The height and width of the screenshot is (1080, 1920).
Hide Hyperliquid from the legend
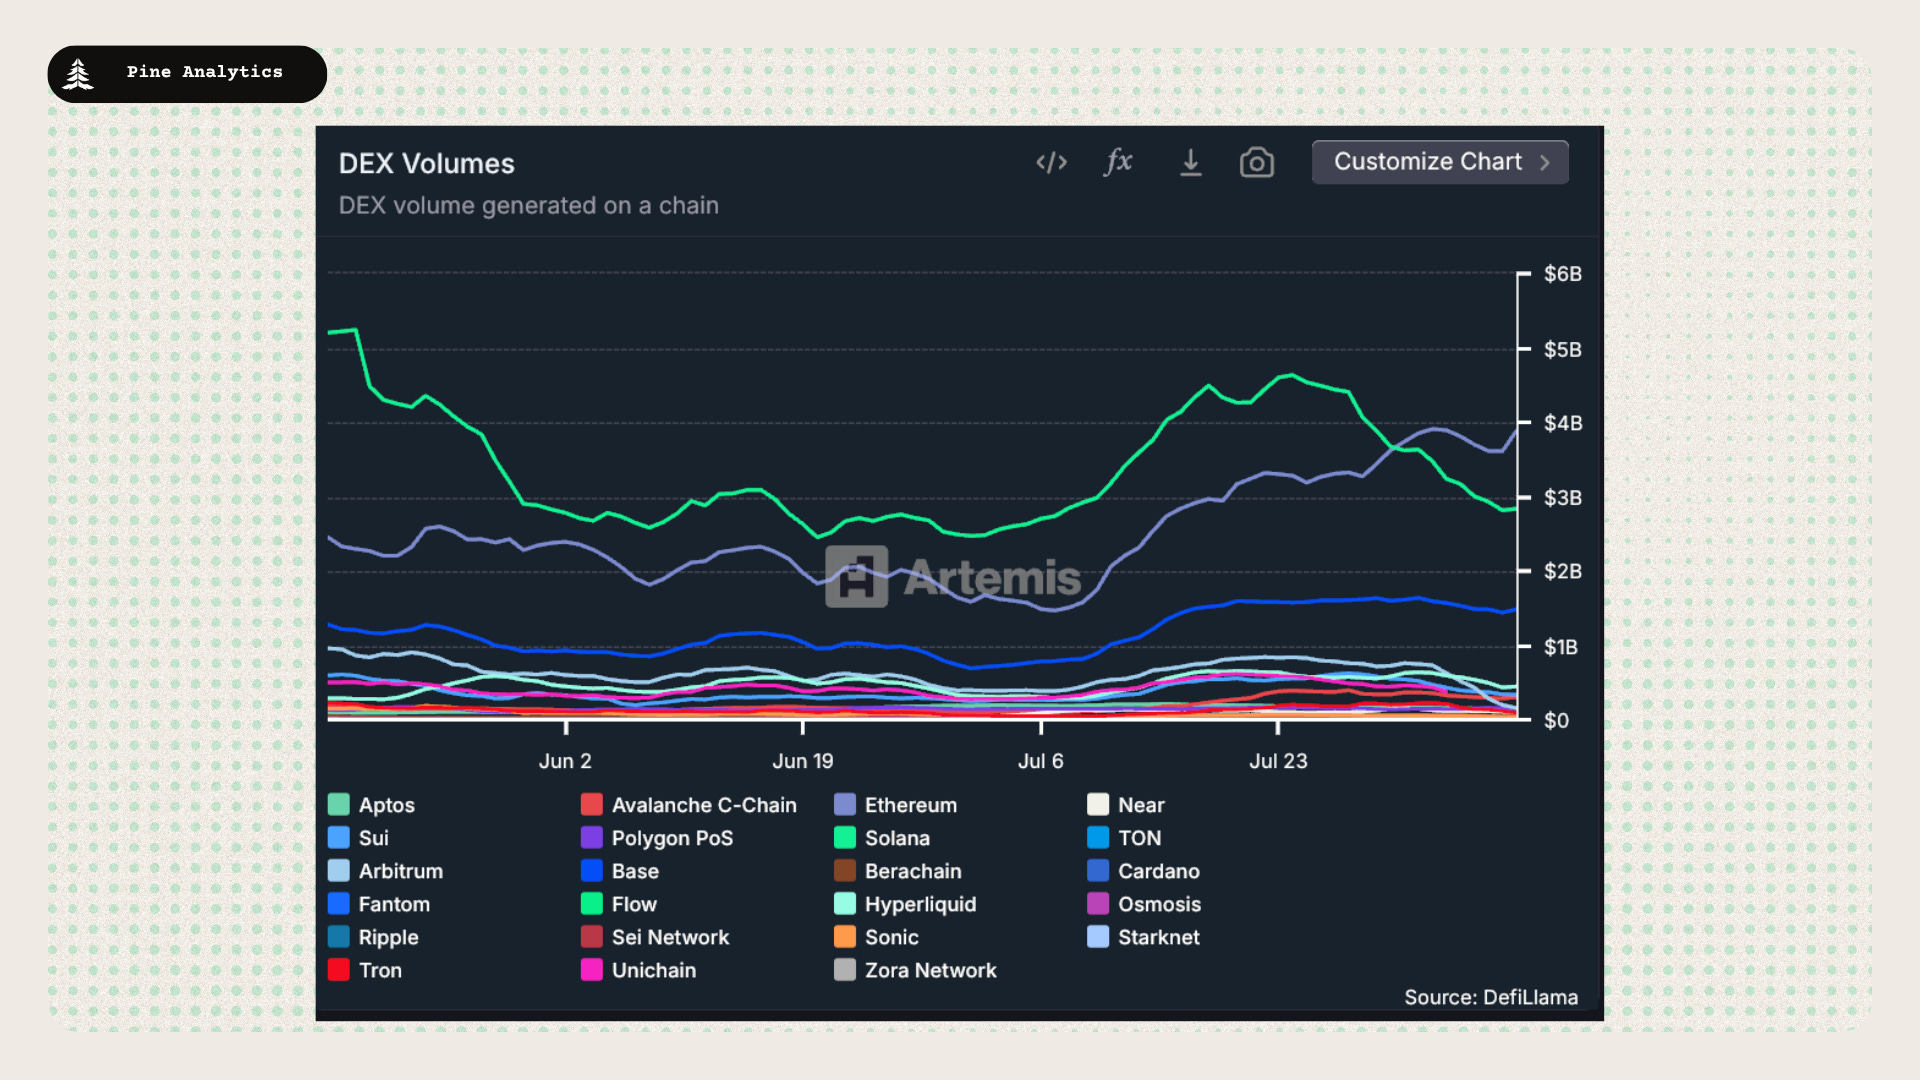coord(905,904)
